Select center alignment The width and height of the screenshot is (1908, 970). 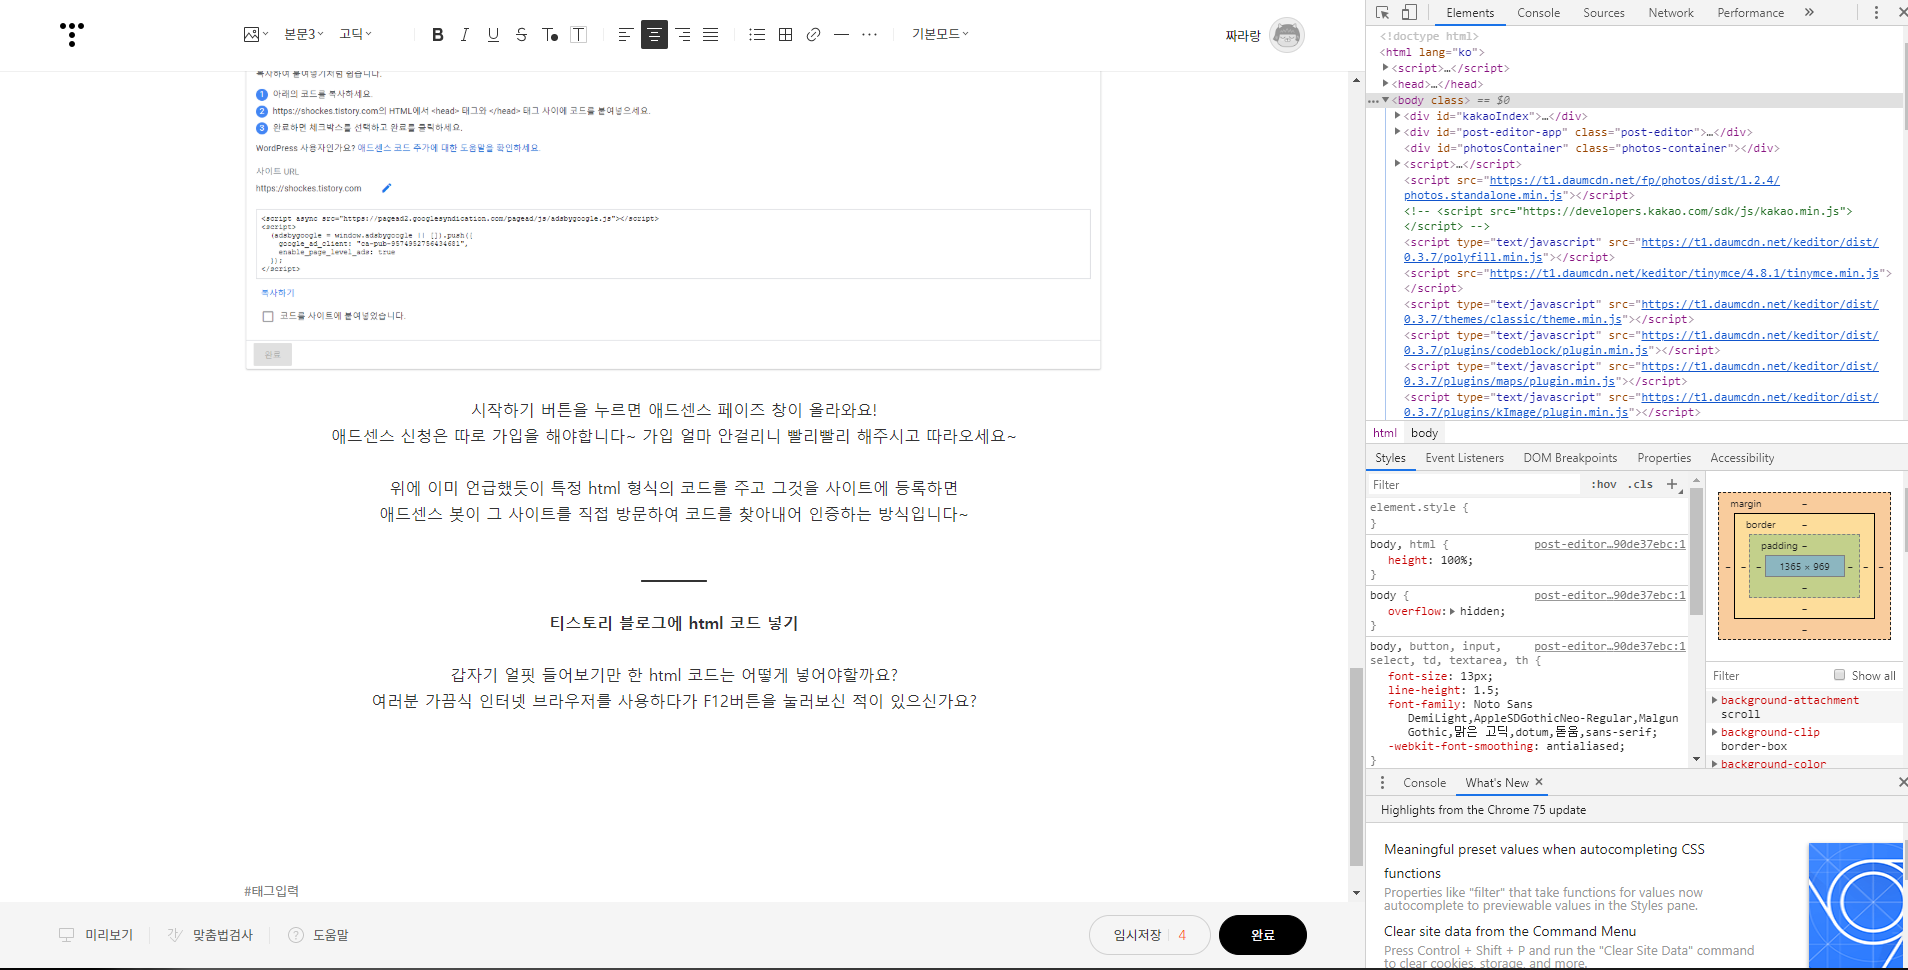click(x=654, y=35)
